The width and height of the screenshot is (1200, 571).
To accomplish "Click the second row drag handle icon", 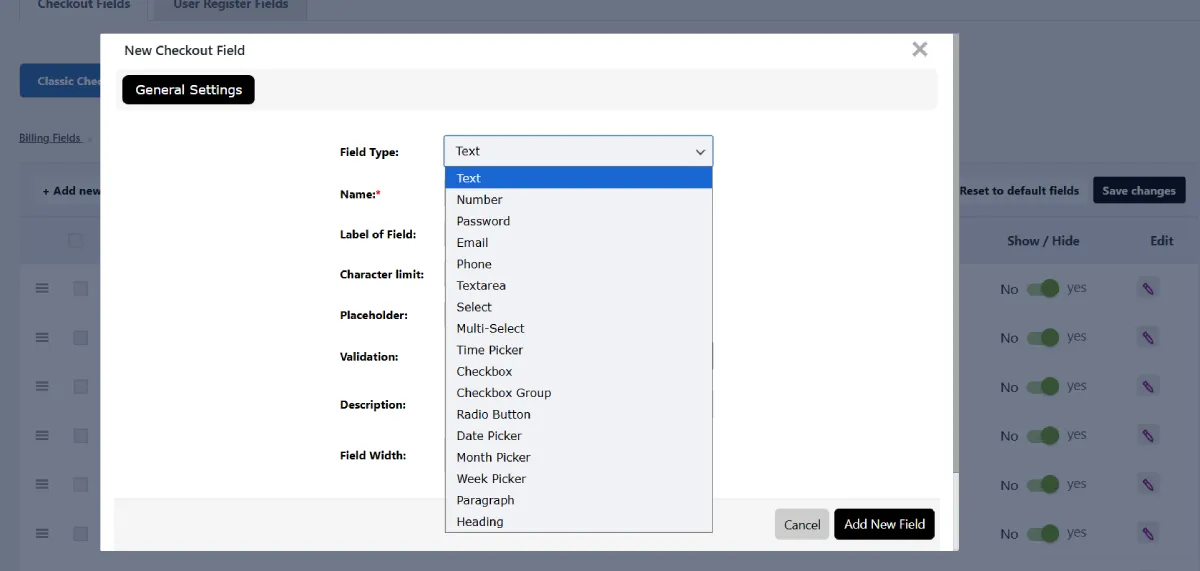I will click(x=42, y=338).
